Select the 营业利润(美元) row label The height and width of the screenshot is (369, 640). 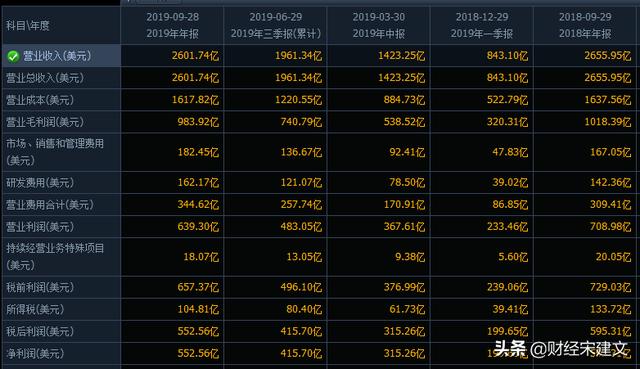pos(40,227)
